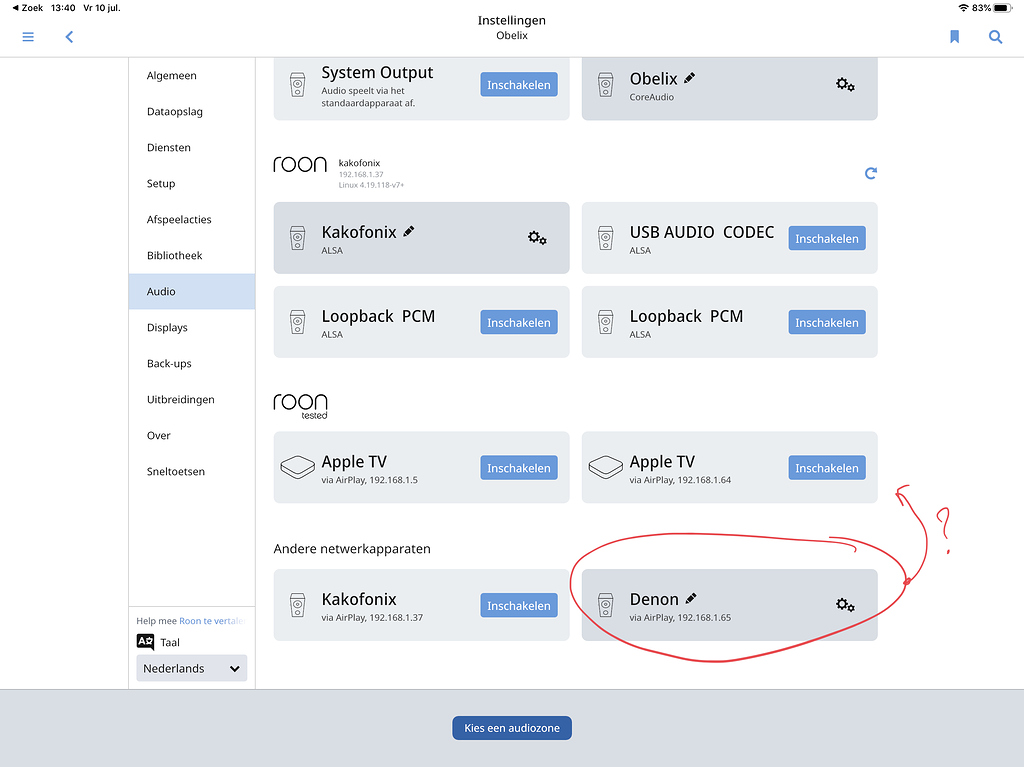1024x767 pixels.
Task: Open settings gear for Kakofonix ALSA zone
Action: (537, 238)
